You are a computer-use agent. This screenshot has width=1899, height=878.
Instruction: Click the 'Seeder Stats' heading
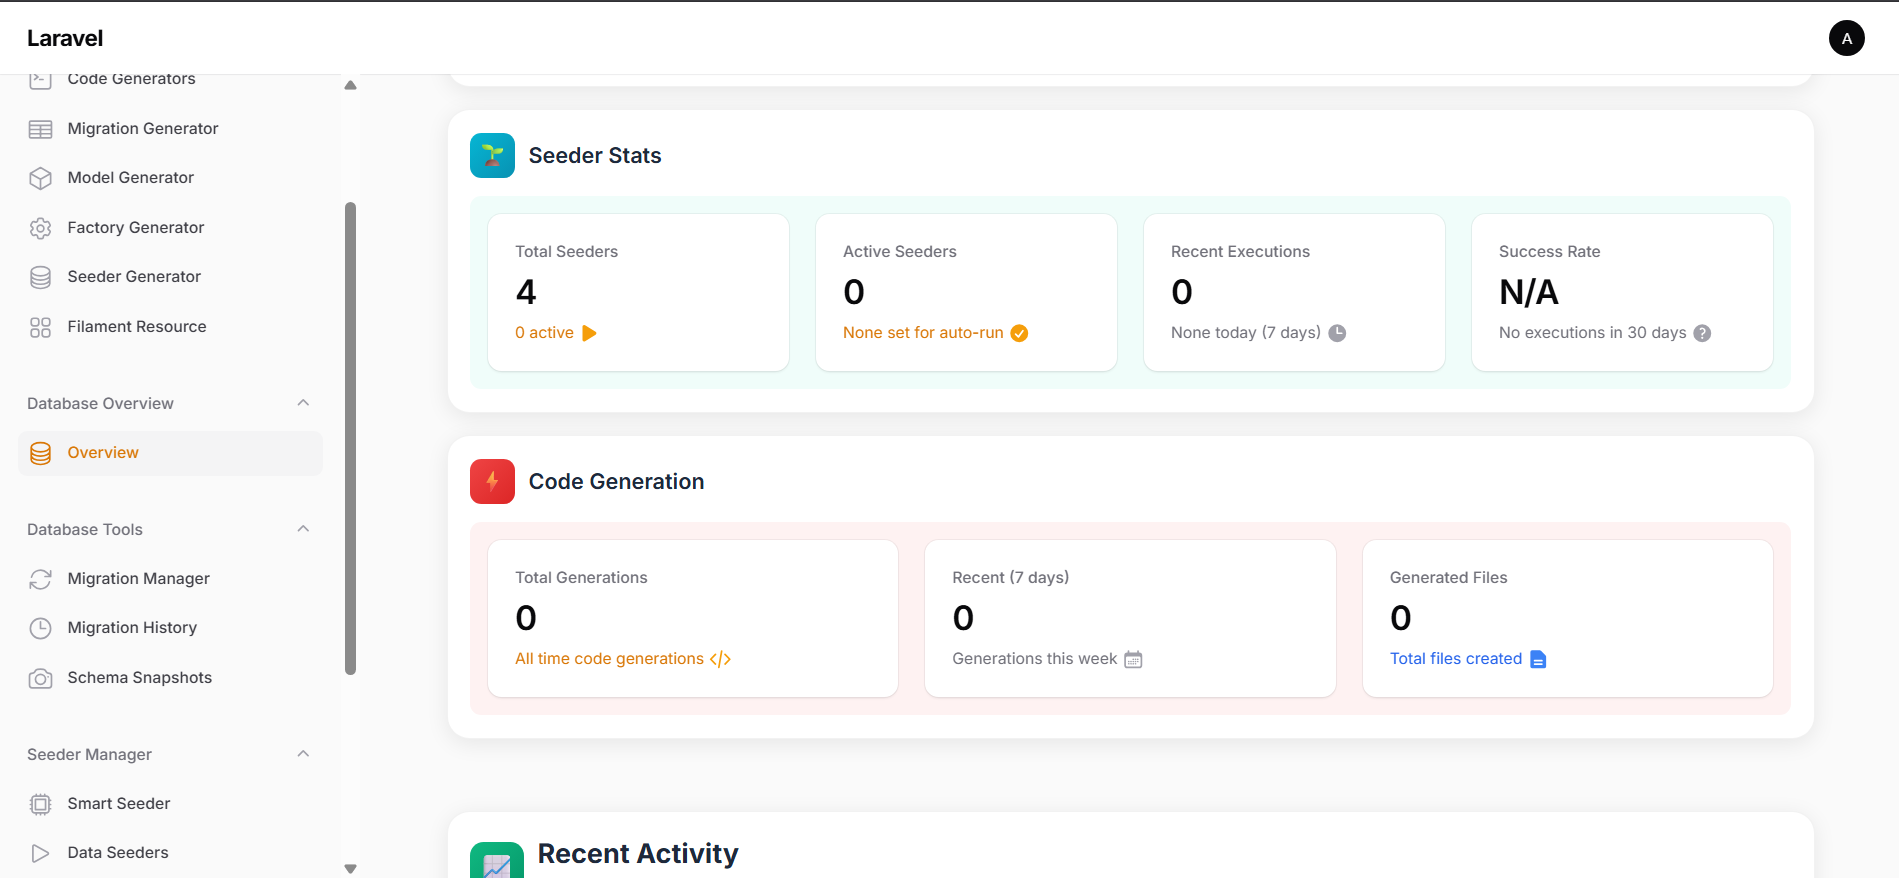(x=595, y=156)
